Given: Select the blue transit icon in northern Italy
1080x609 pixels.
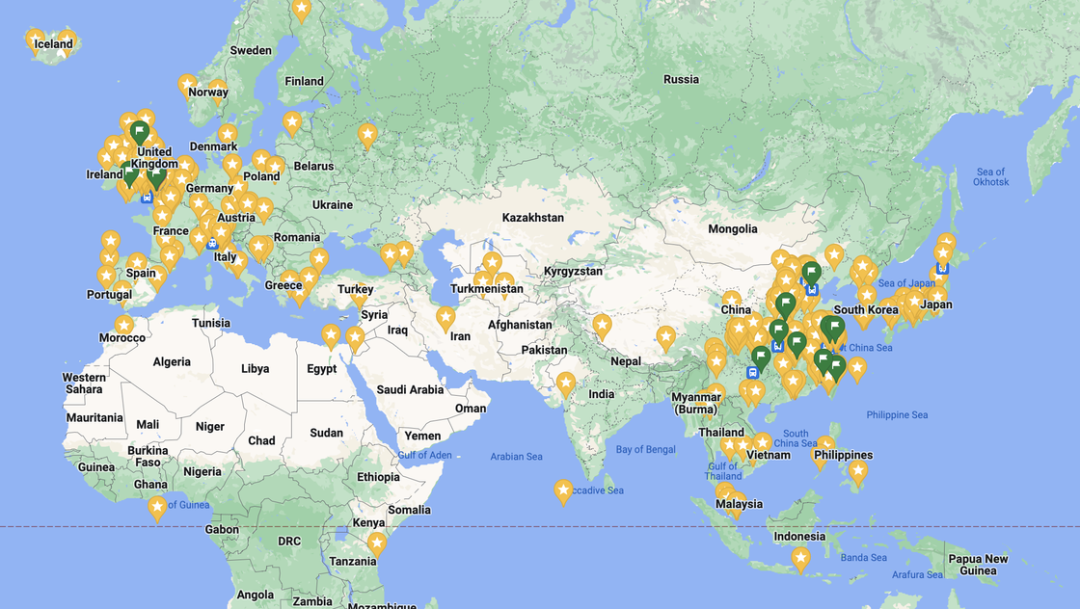Looking at the screenshot, I should point(212,242).
